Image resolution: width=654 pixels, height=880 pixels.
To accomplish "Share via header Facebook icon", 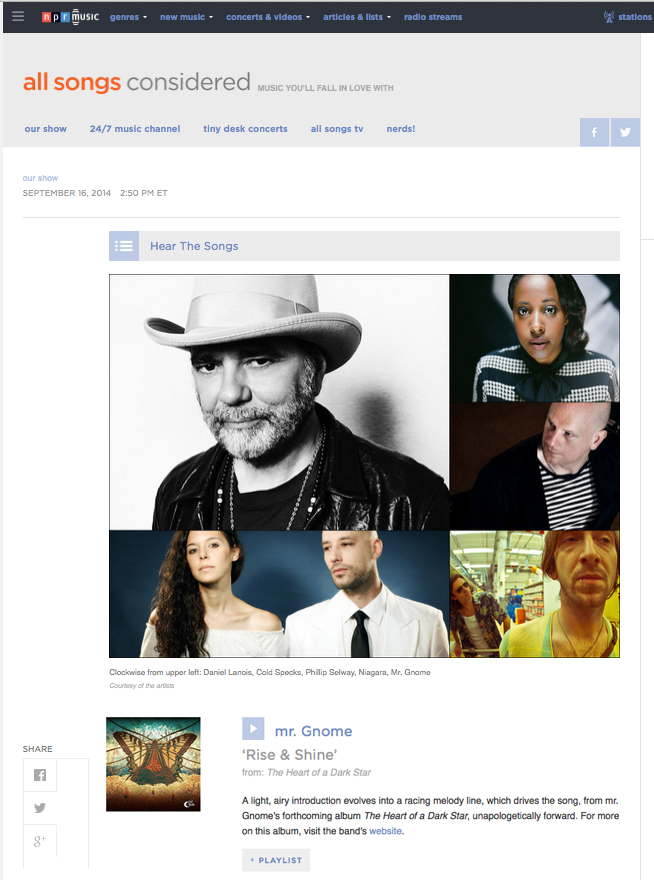I will coord(594,132).
